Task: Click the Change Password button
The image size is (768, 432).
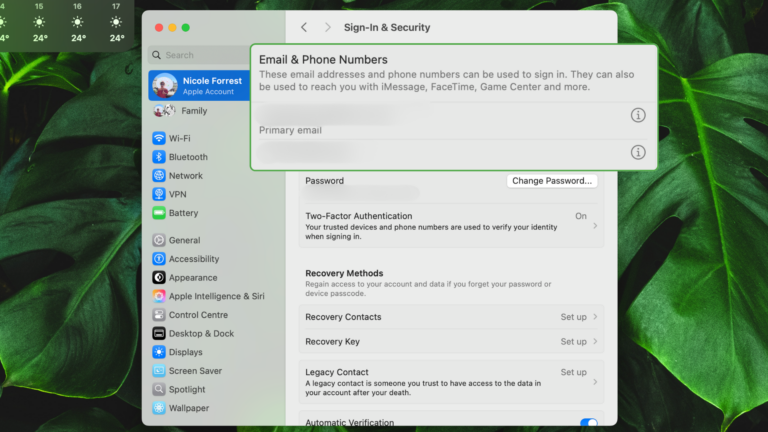Action: (552, 181)
